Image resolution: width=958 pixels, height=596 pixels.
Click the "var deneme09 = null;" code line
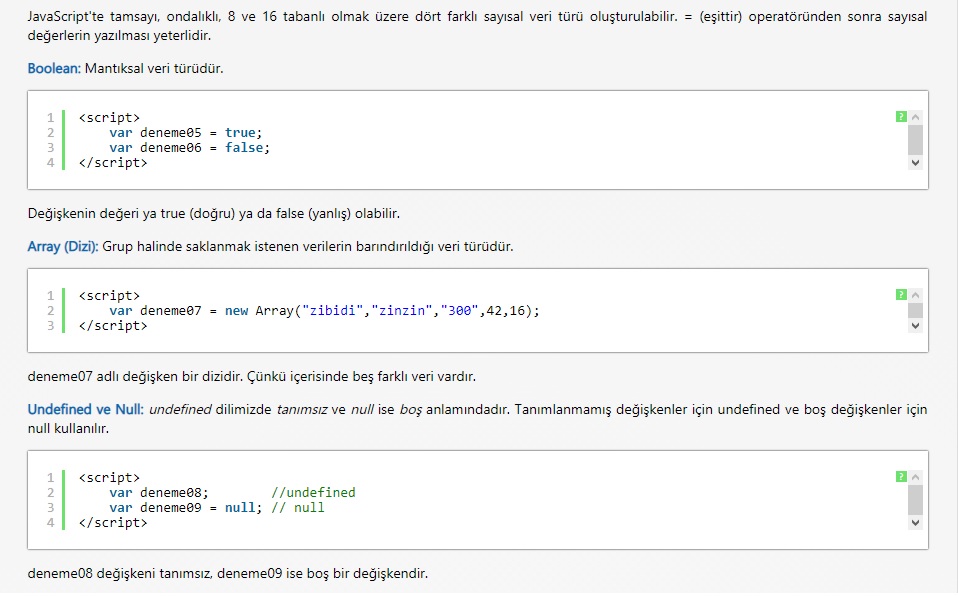(x=186, y=507)
